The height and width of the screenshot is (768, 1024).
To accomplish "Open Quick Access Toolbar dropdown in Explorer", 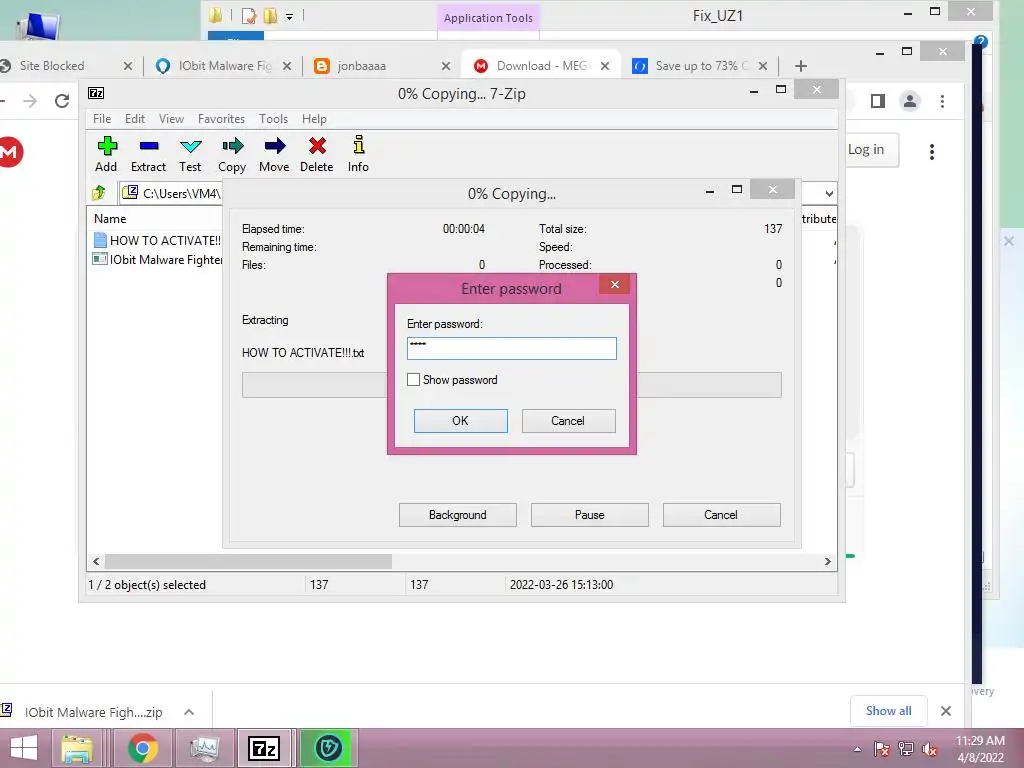I will point(289,16).
